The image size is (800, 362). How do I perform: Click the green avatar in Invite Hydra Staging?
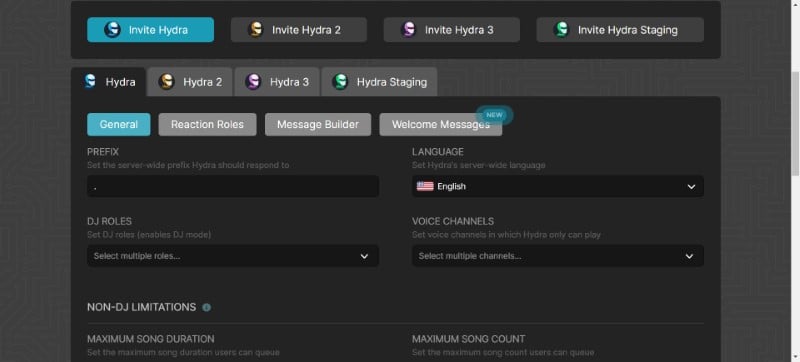[x=561, y=30]
